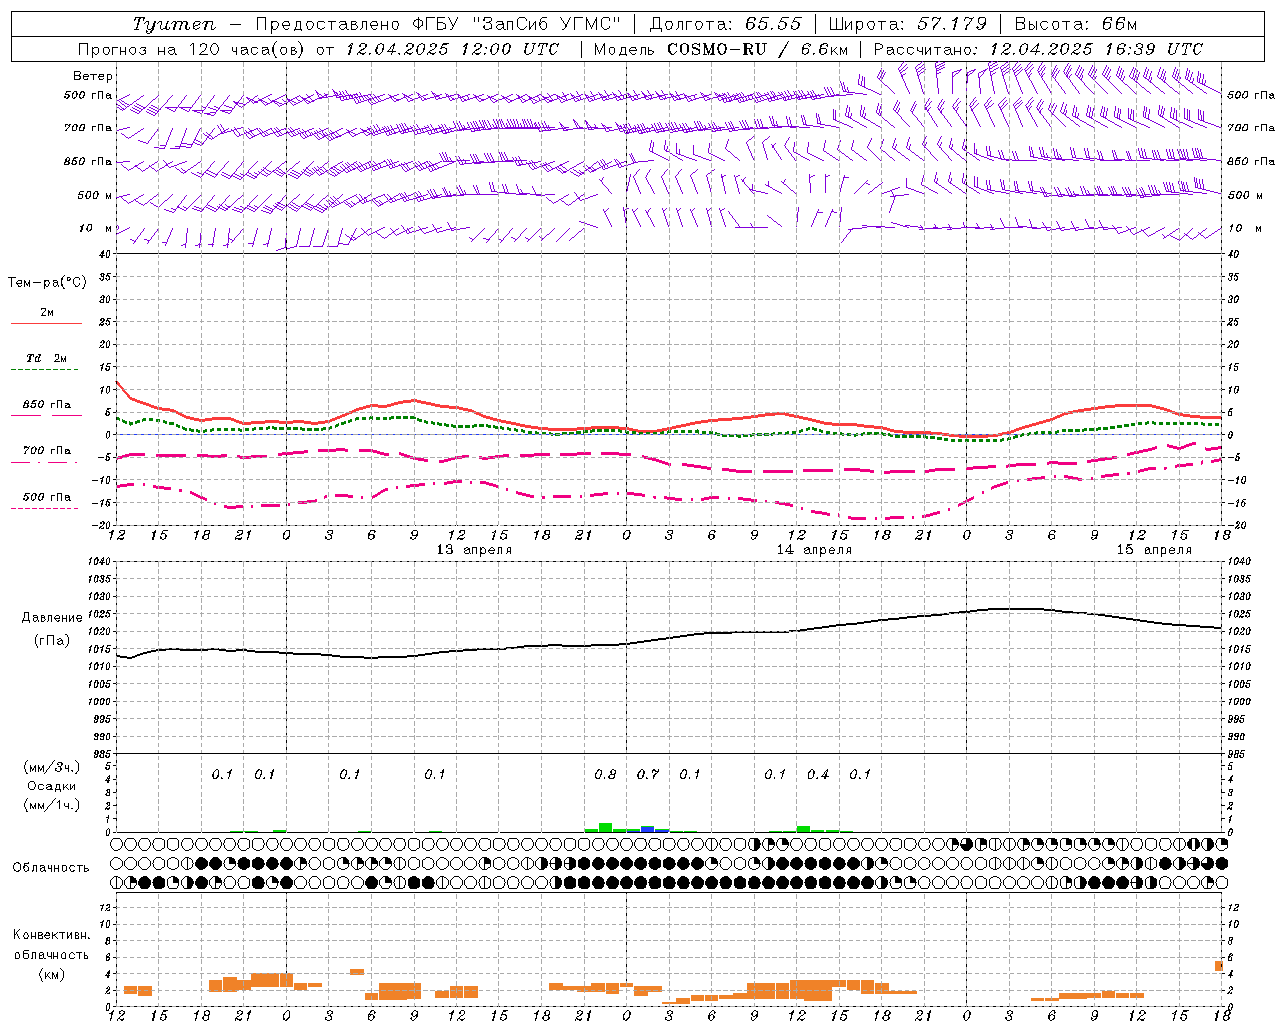Viewport: 1280px width, 1024px height.
Task: Click the 'Конвективн.' convective cloud label
Action: click(52, 935)
